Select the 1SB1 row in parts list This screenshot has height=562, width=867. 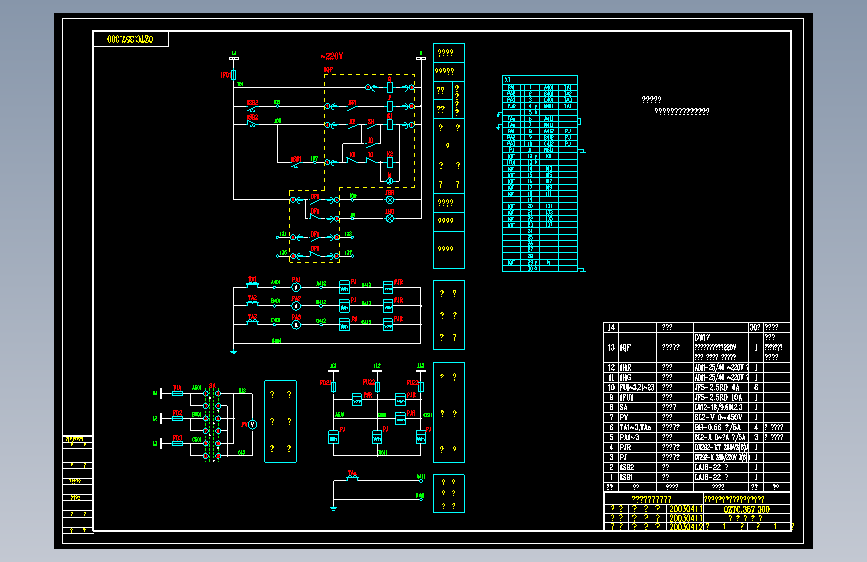(x=697, y=477)
